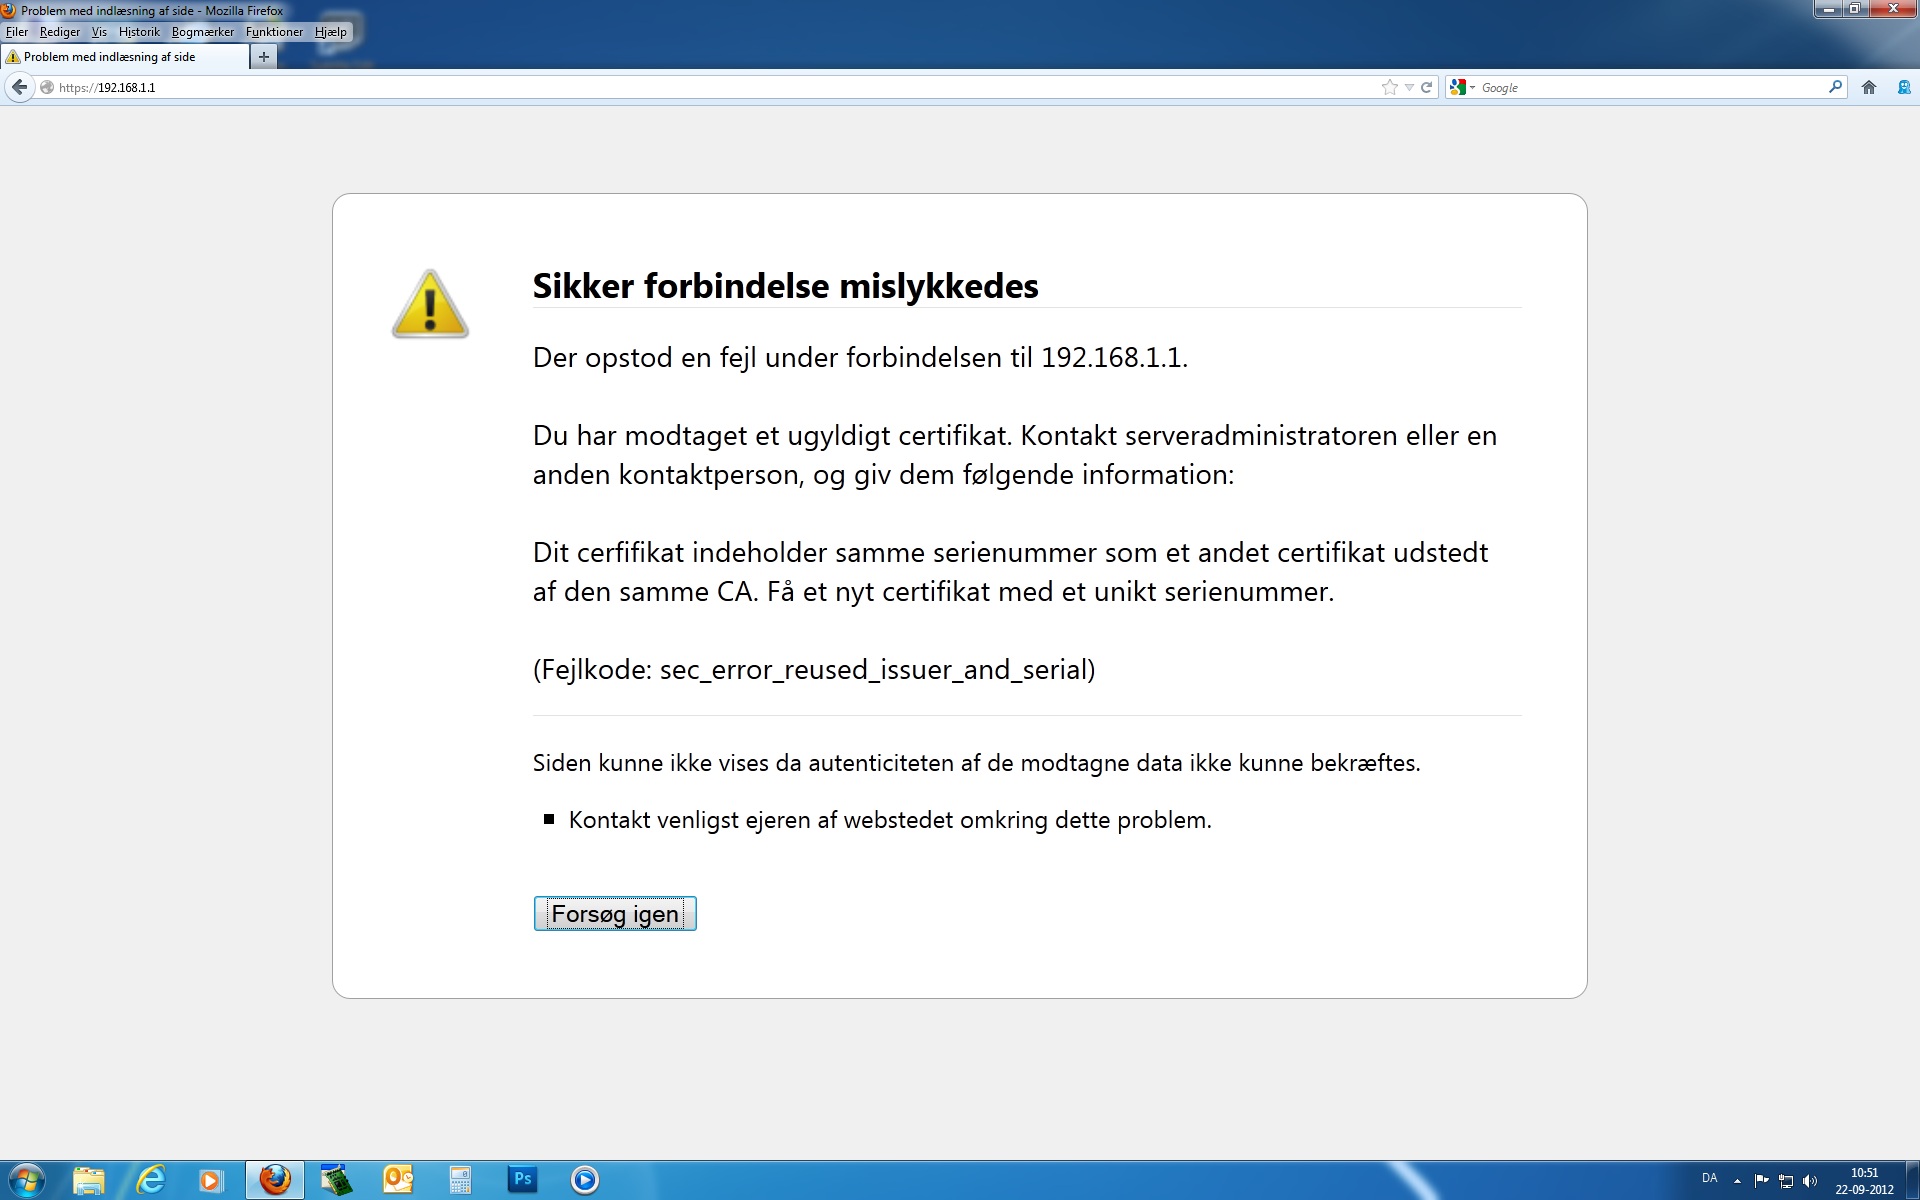1920x1200 pixels.
Task: Bookmark this page with the star icon
Action: click(x=1389, y=88)
